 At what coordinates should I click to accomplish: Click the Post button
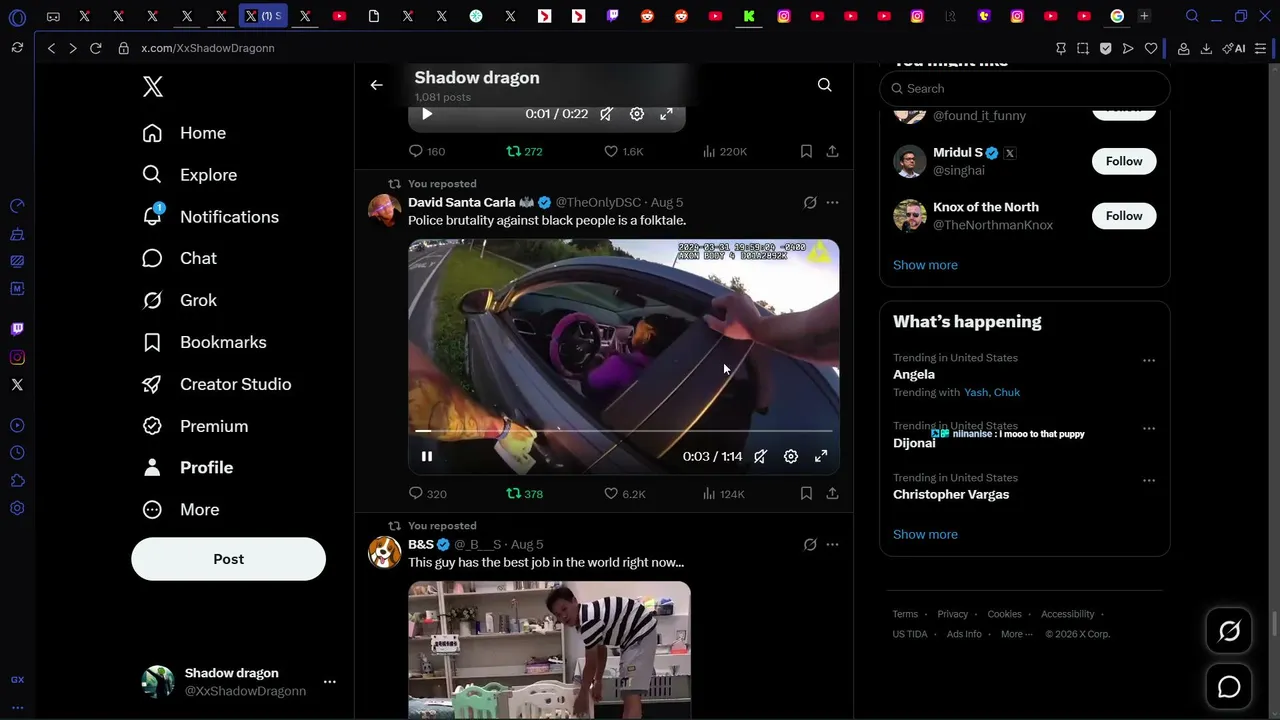click(x=228, y=559)
